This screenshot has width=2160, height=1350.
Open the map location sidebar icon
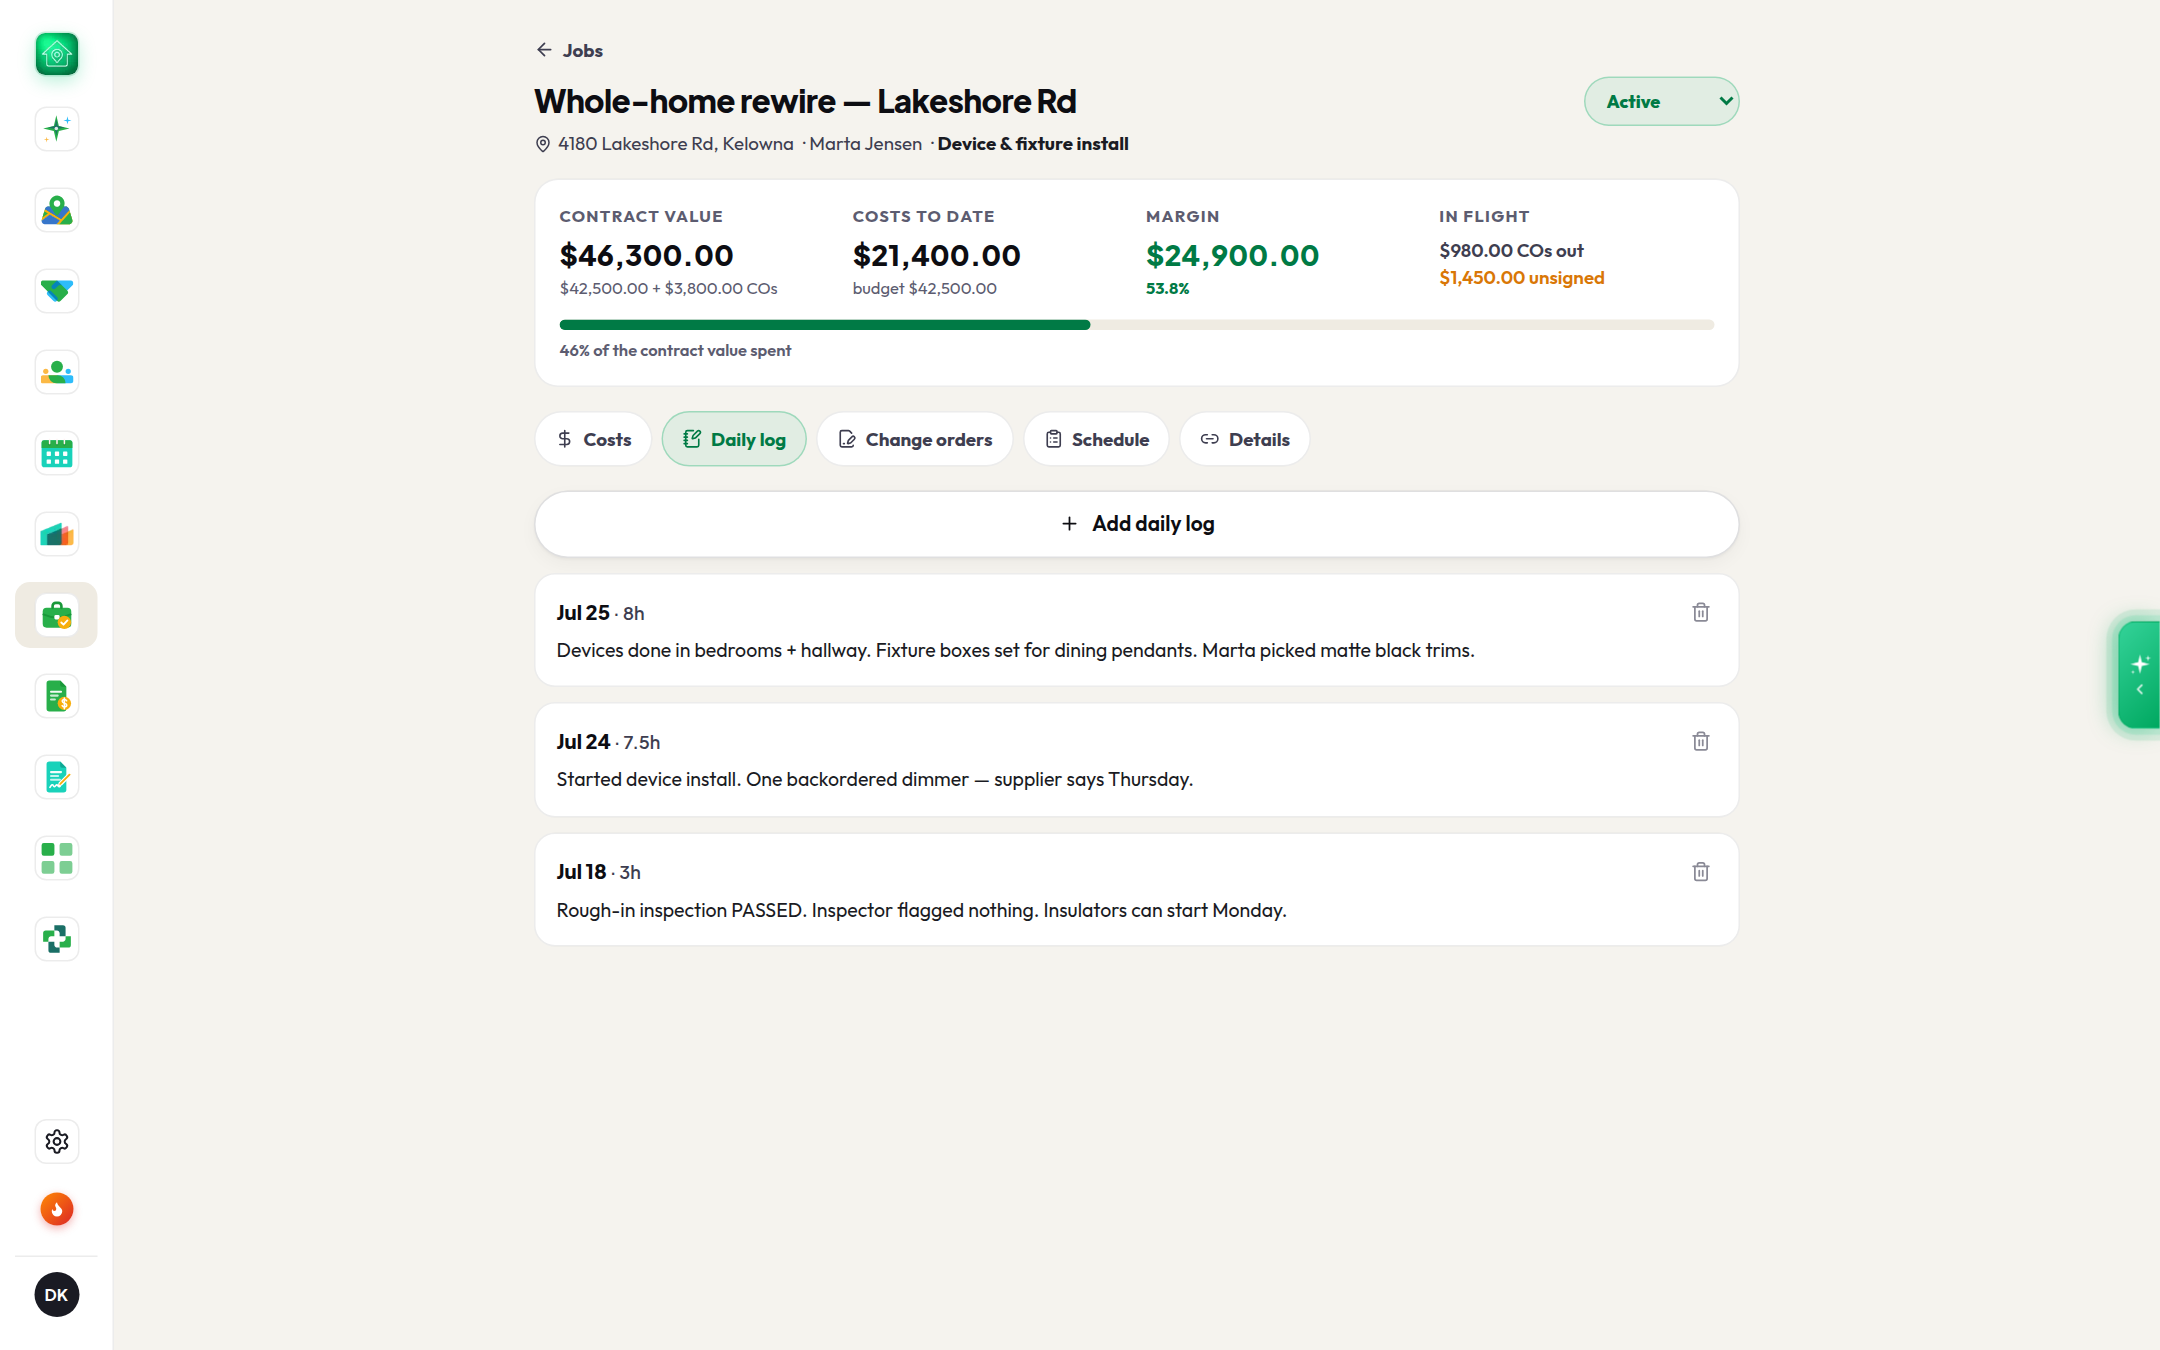pos(57,210)
